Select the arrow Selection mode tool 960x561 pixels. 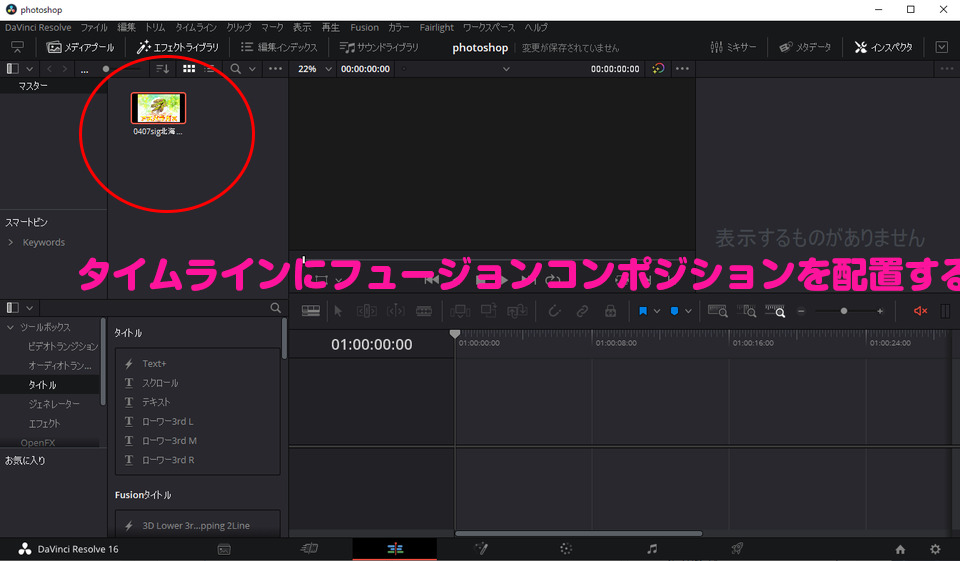coord(338,311)
